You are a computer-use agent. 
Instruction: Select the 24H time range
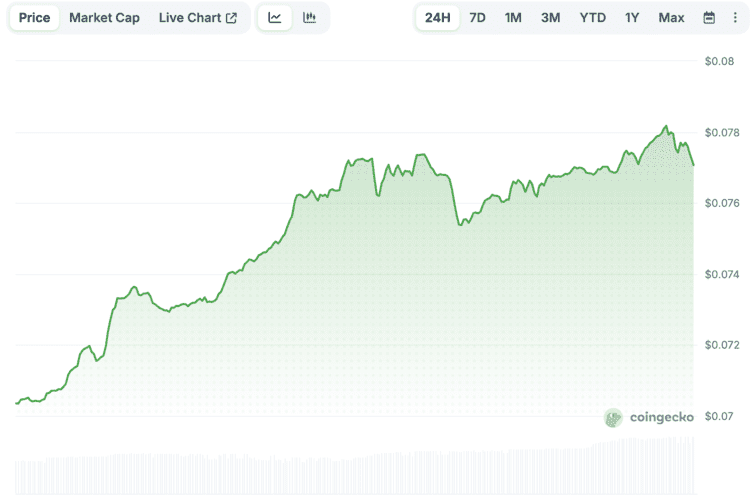(437, 18)
